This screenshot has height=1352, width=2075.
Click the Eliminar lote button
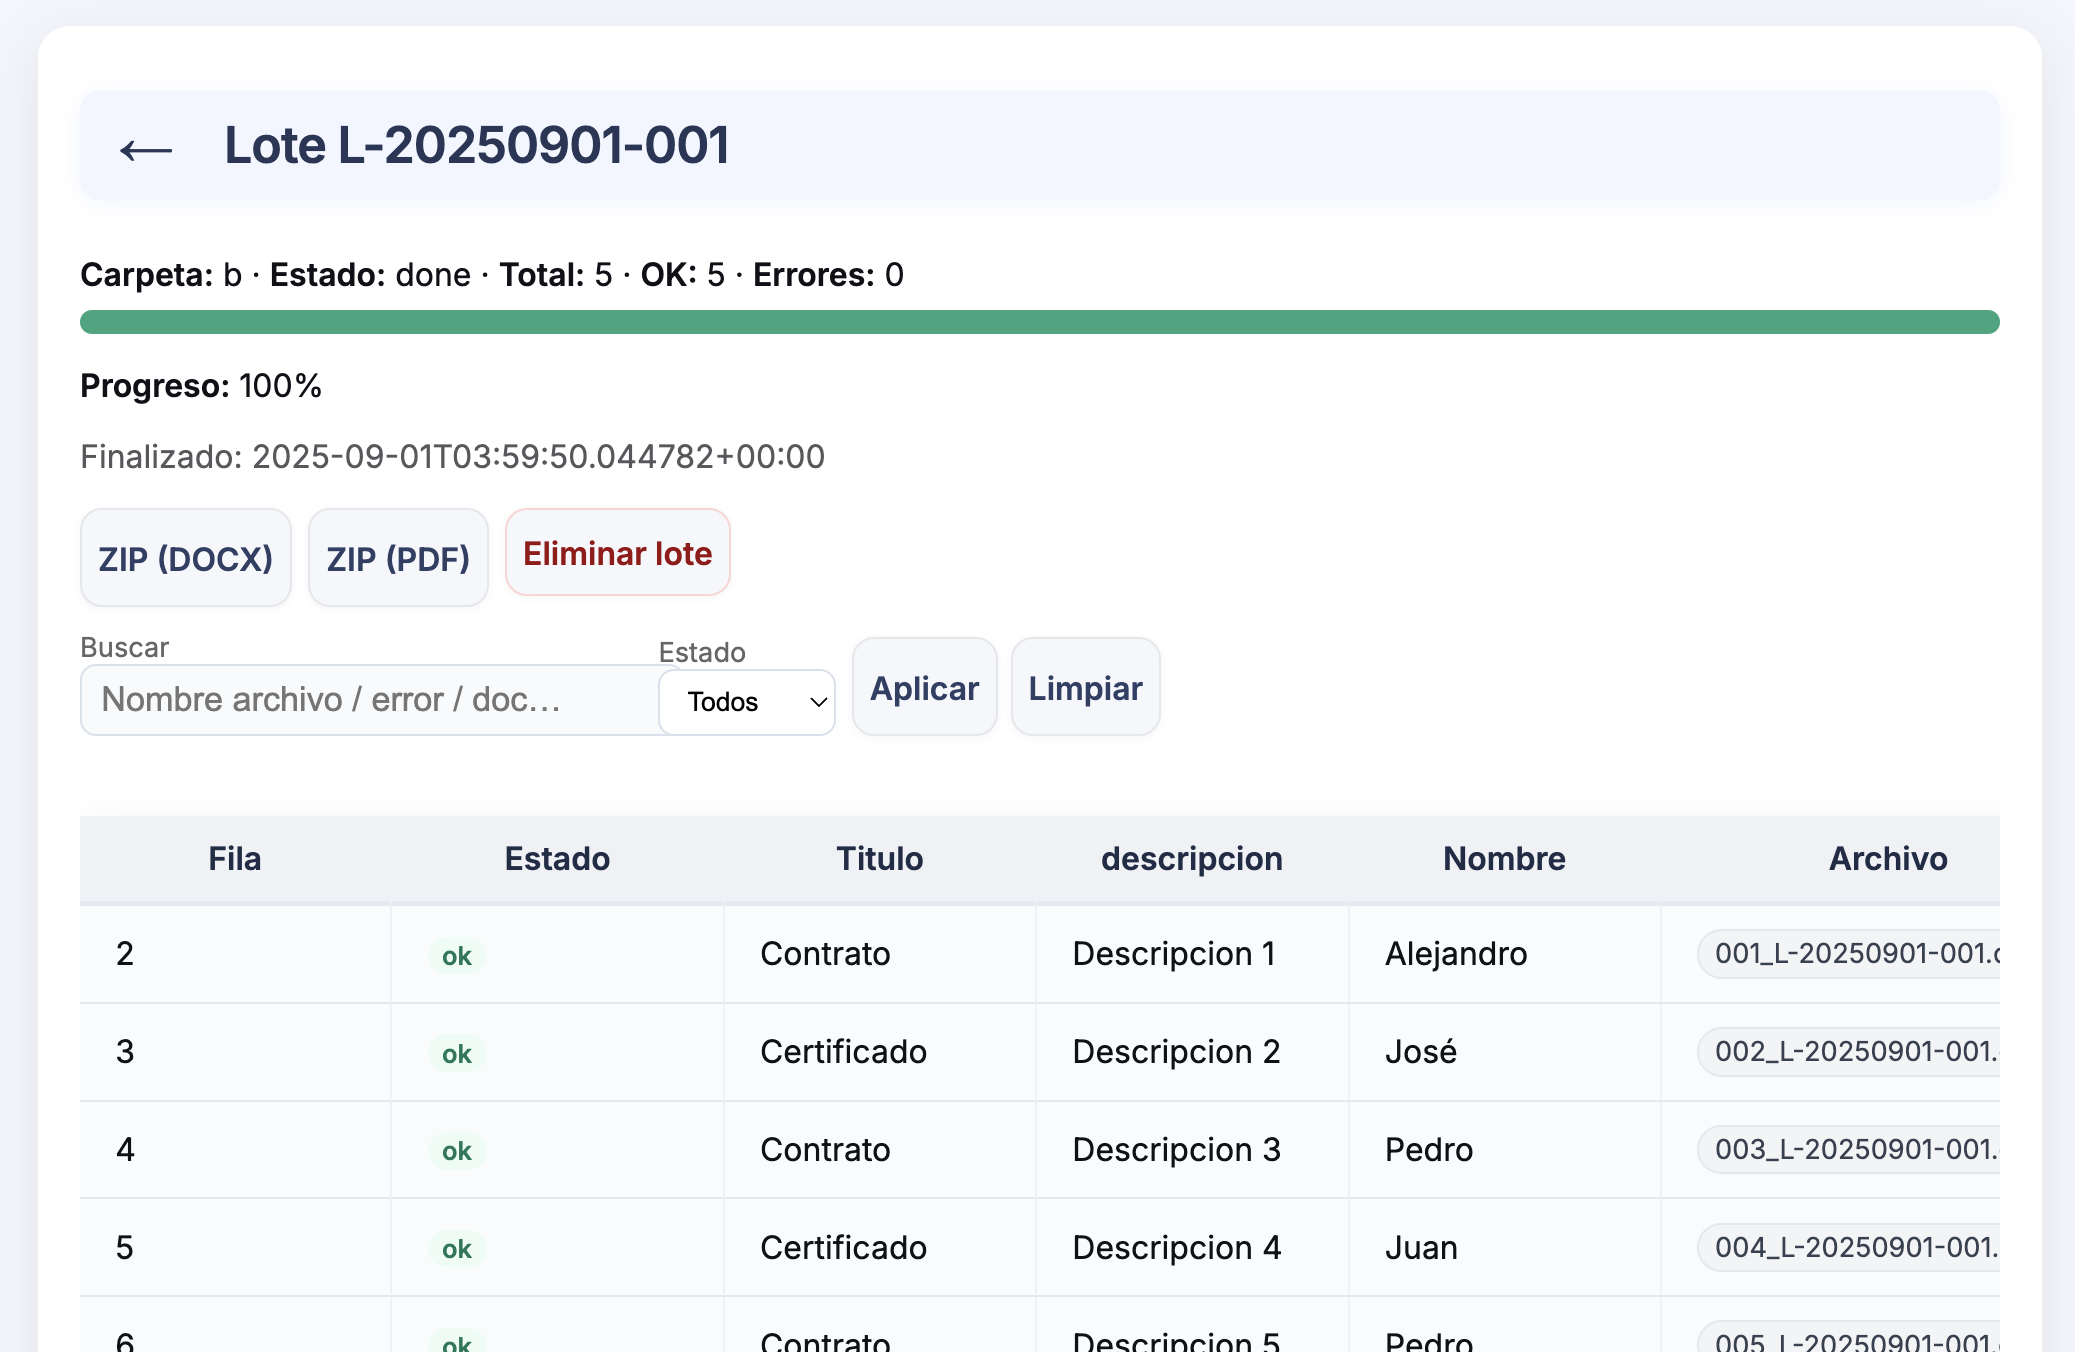[x=618, y=553]
